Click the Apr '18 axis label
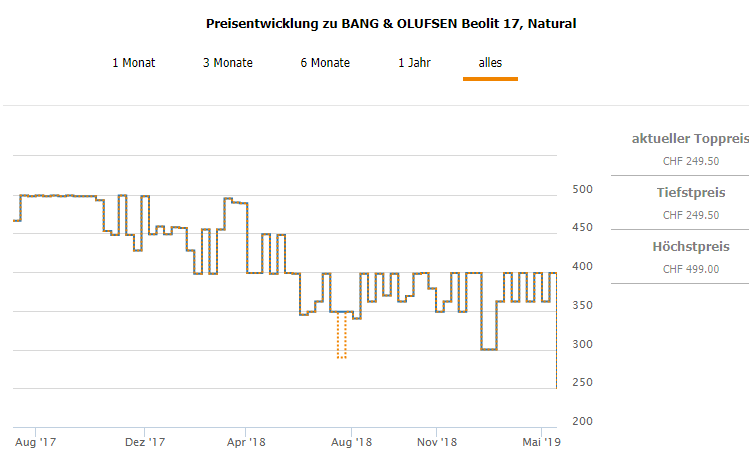 tap(246, 441)
